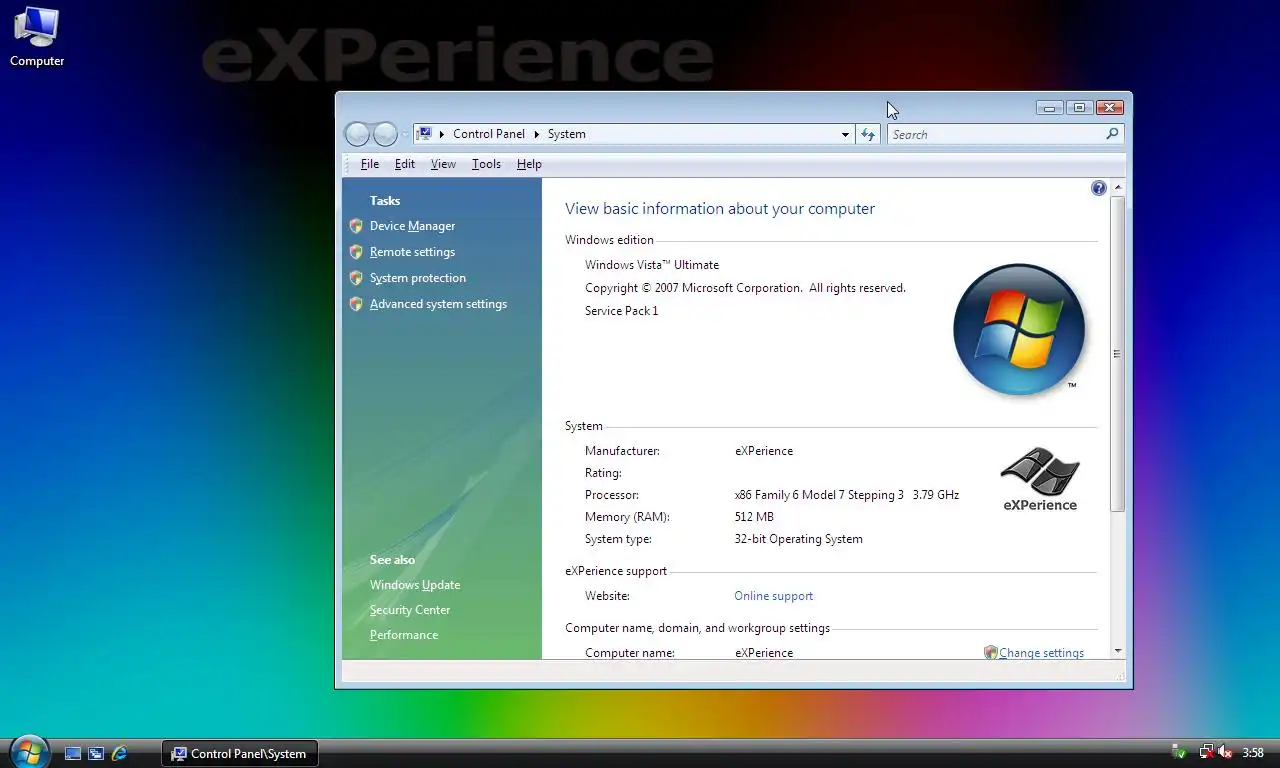Open the address bar history dropdown
Screen dimensions: 1280x768
[845, 134]
